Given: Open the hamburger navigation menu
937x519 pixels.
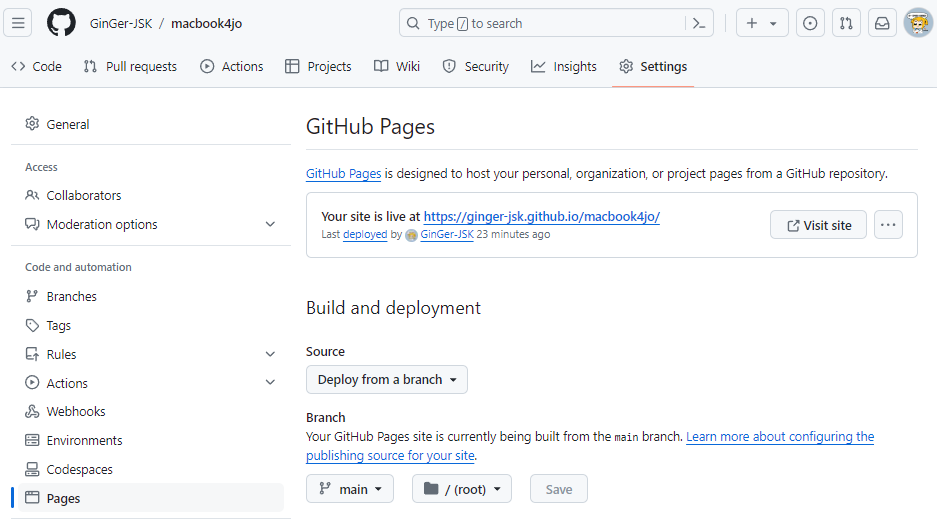Looking at the screenshot, I should (18, 23).
